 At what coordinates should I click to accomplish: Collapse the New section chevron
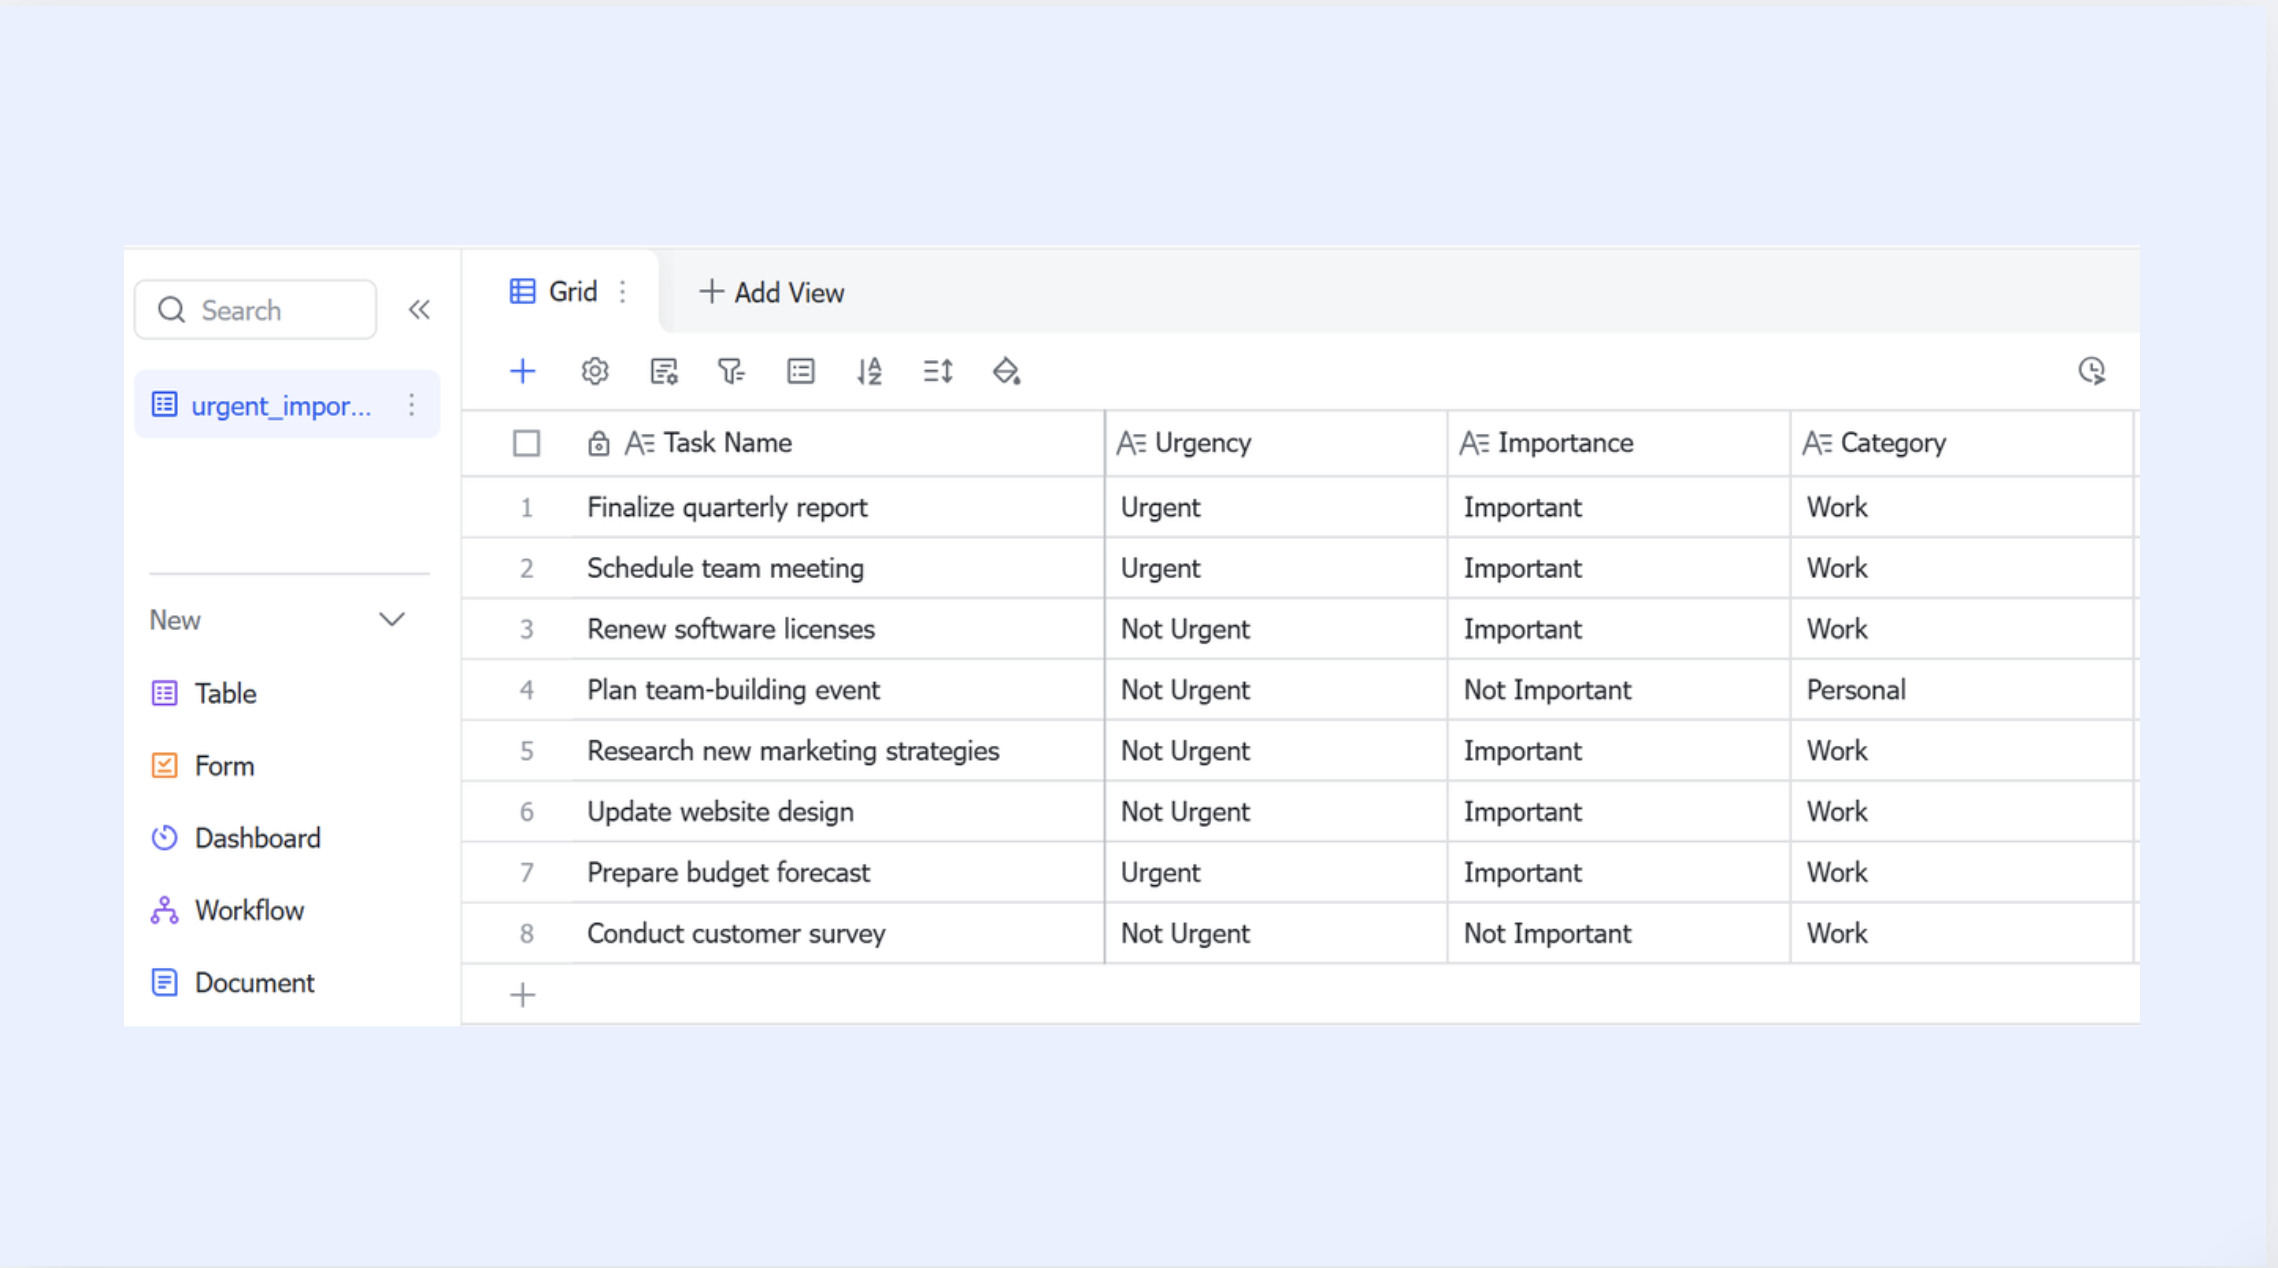392,620
